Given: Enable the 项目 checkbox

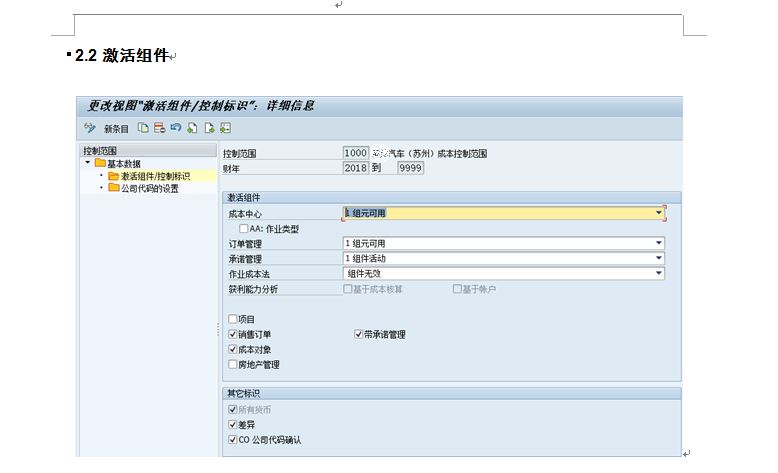Looking at the screenshot, I should [x=233, y=319].
